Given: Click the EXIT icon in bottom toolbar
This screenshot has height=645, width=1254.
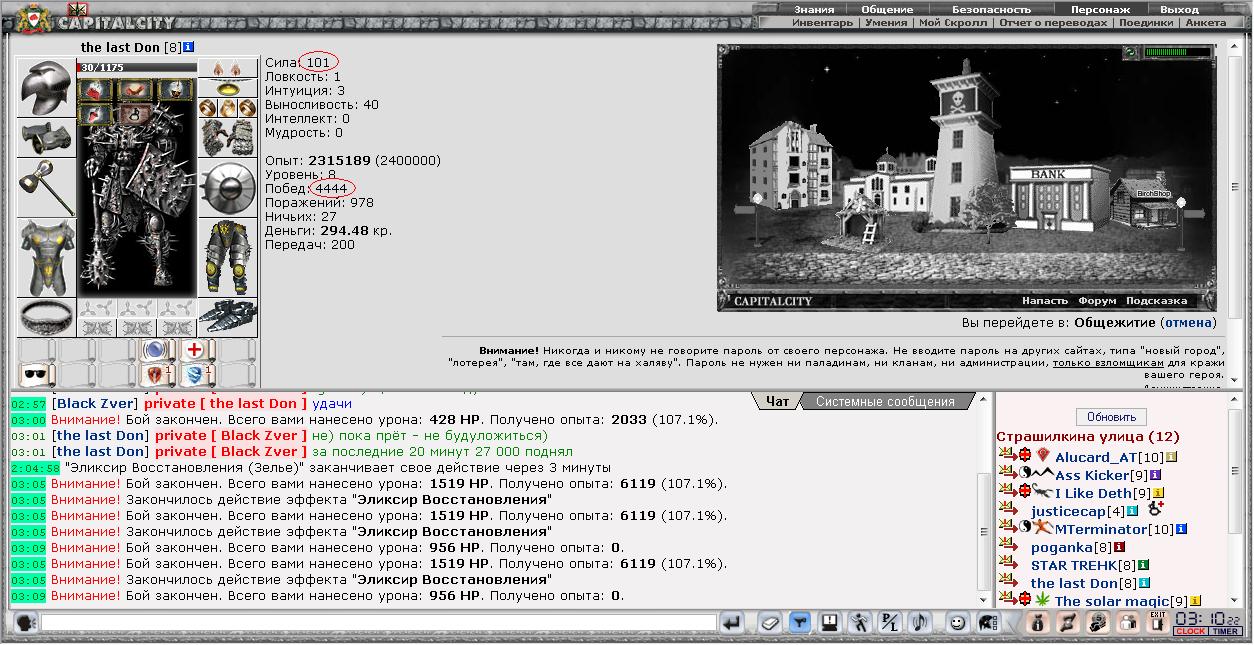Looking at the screenshot, I should (x=1158, y=622).
